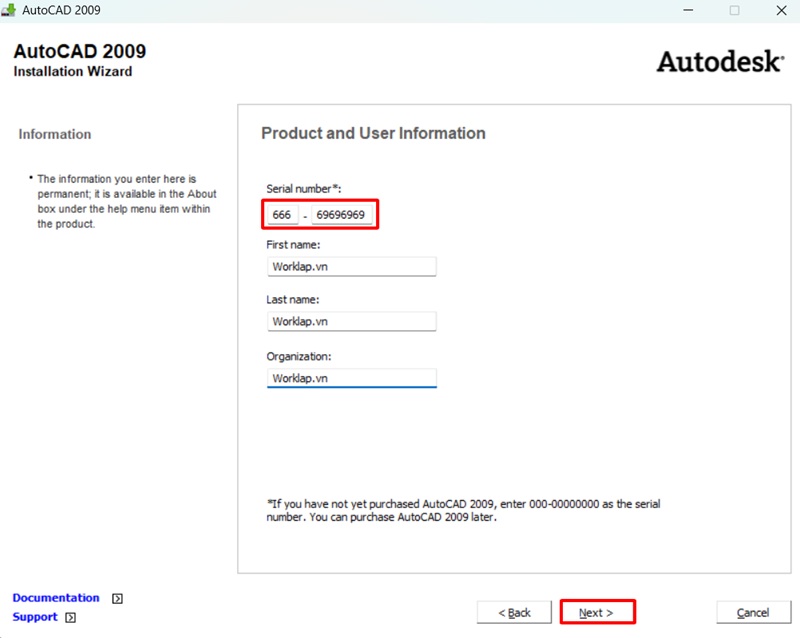Image resolution: width=800 pixels, height=638 pixels.
Task: Click the Autodesk logo
Action: coord(719,62)
